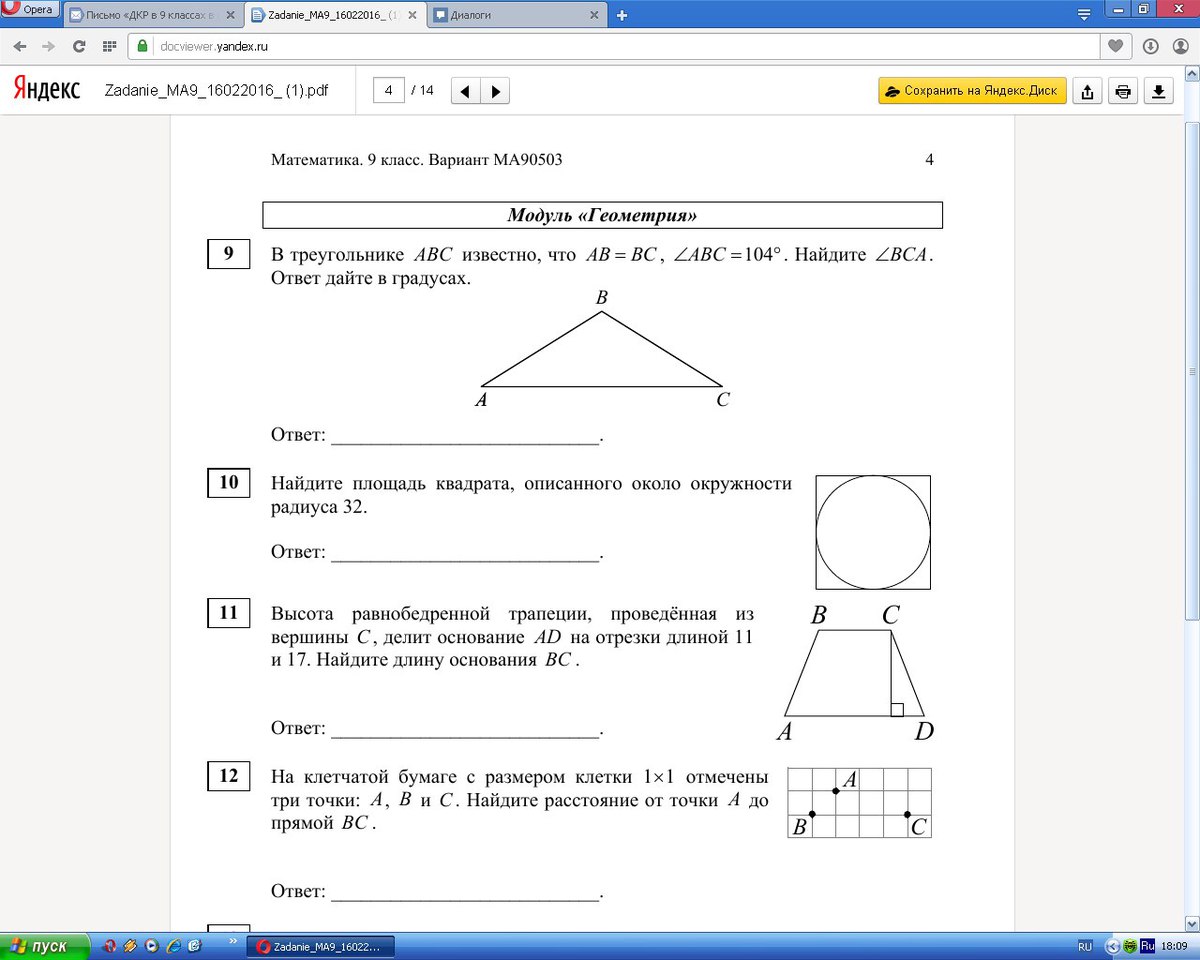This screenshot has width=1200, height=960.
Task: Go forward to the next page
Action: [x=49, y=46]
